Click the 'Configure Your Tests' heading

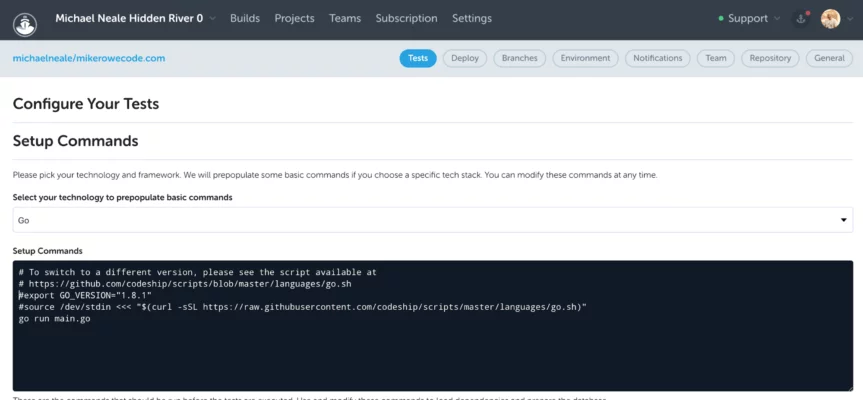tap(86, 103)
